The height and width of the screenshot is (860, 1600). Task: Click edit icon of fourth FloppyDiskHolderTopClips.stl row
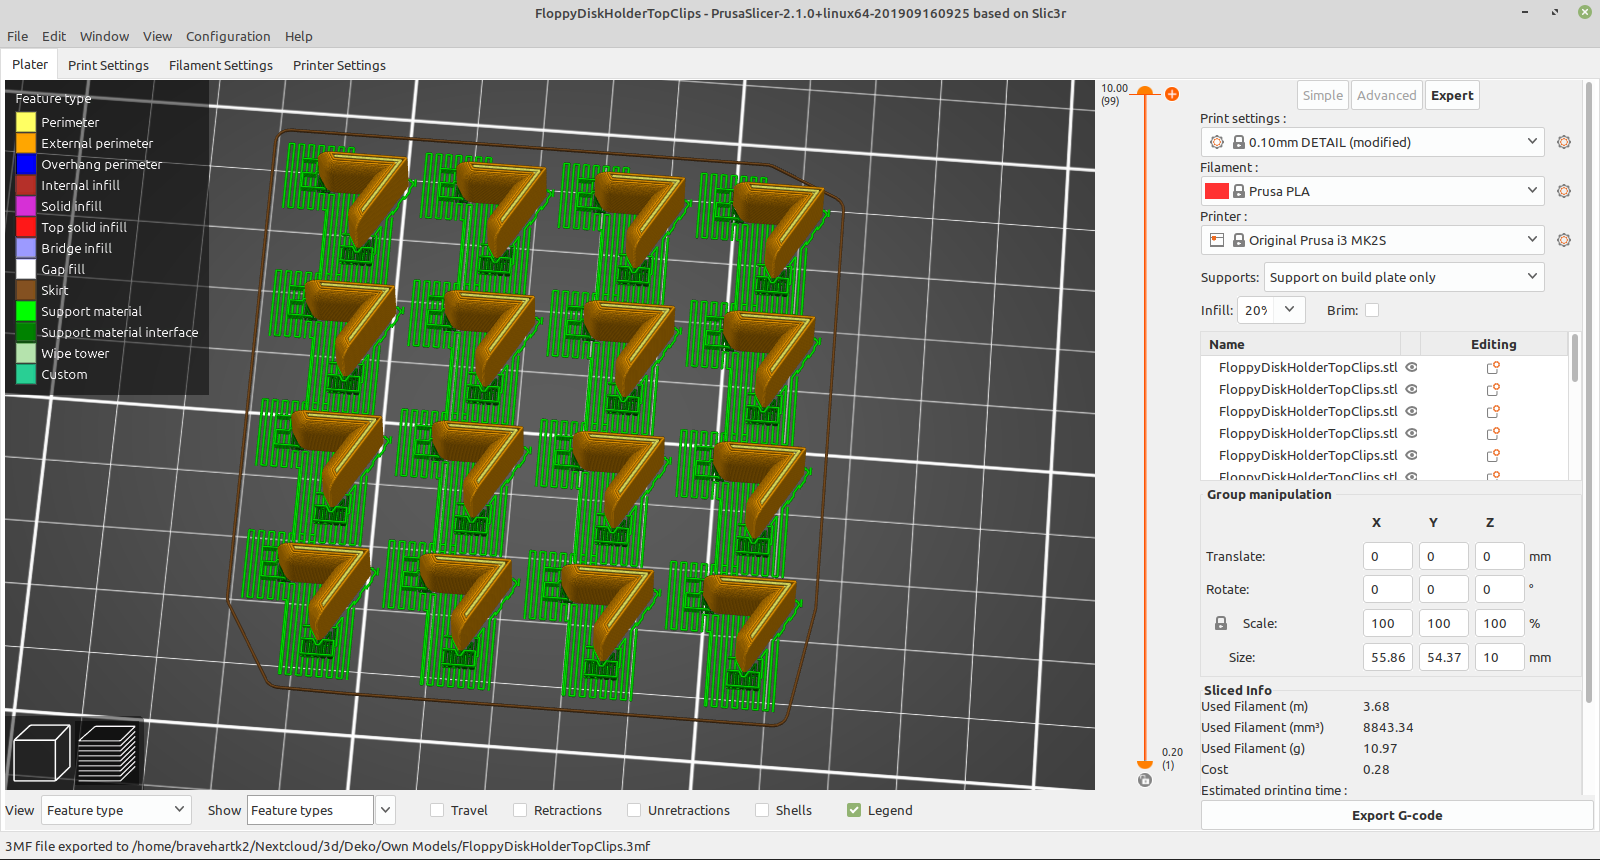1493,433
